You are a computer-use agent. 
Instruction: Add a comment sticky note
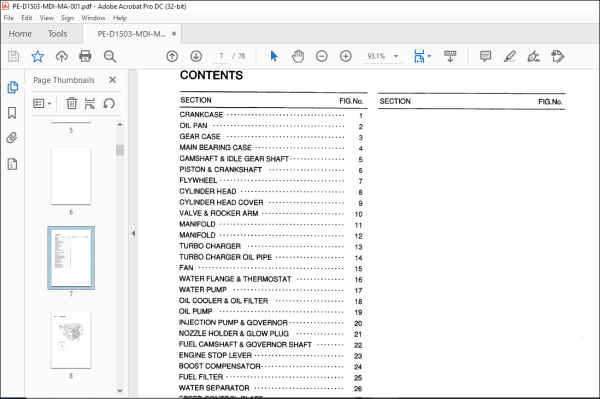(x=486, y=56)
